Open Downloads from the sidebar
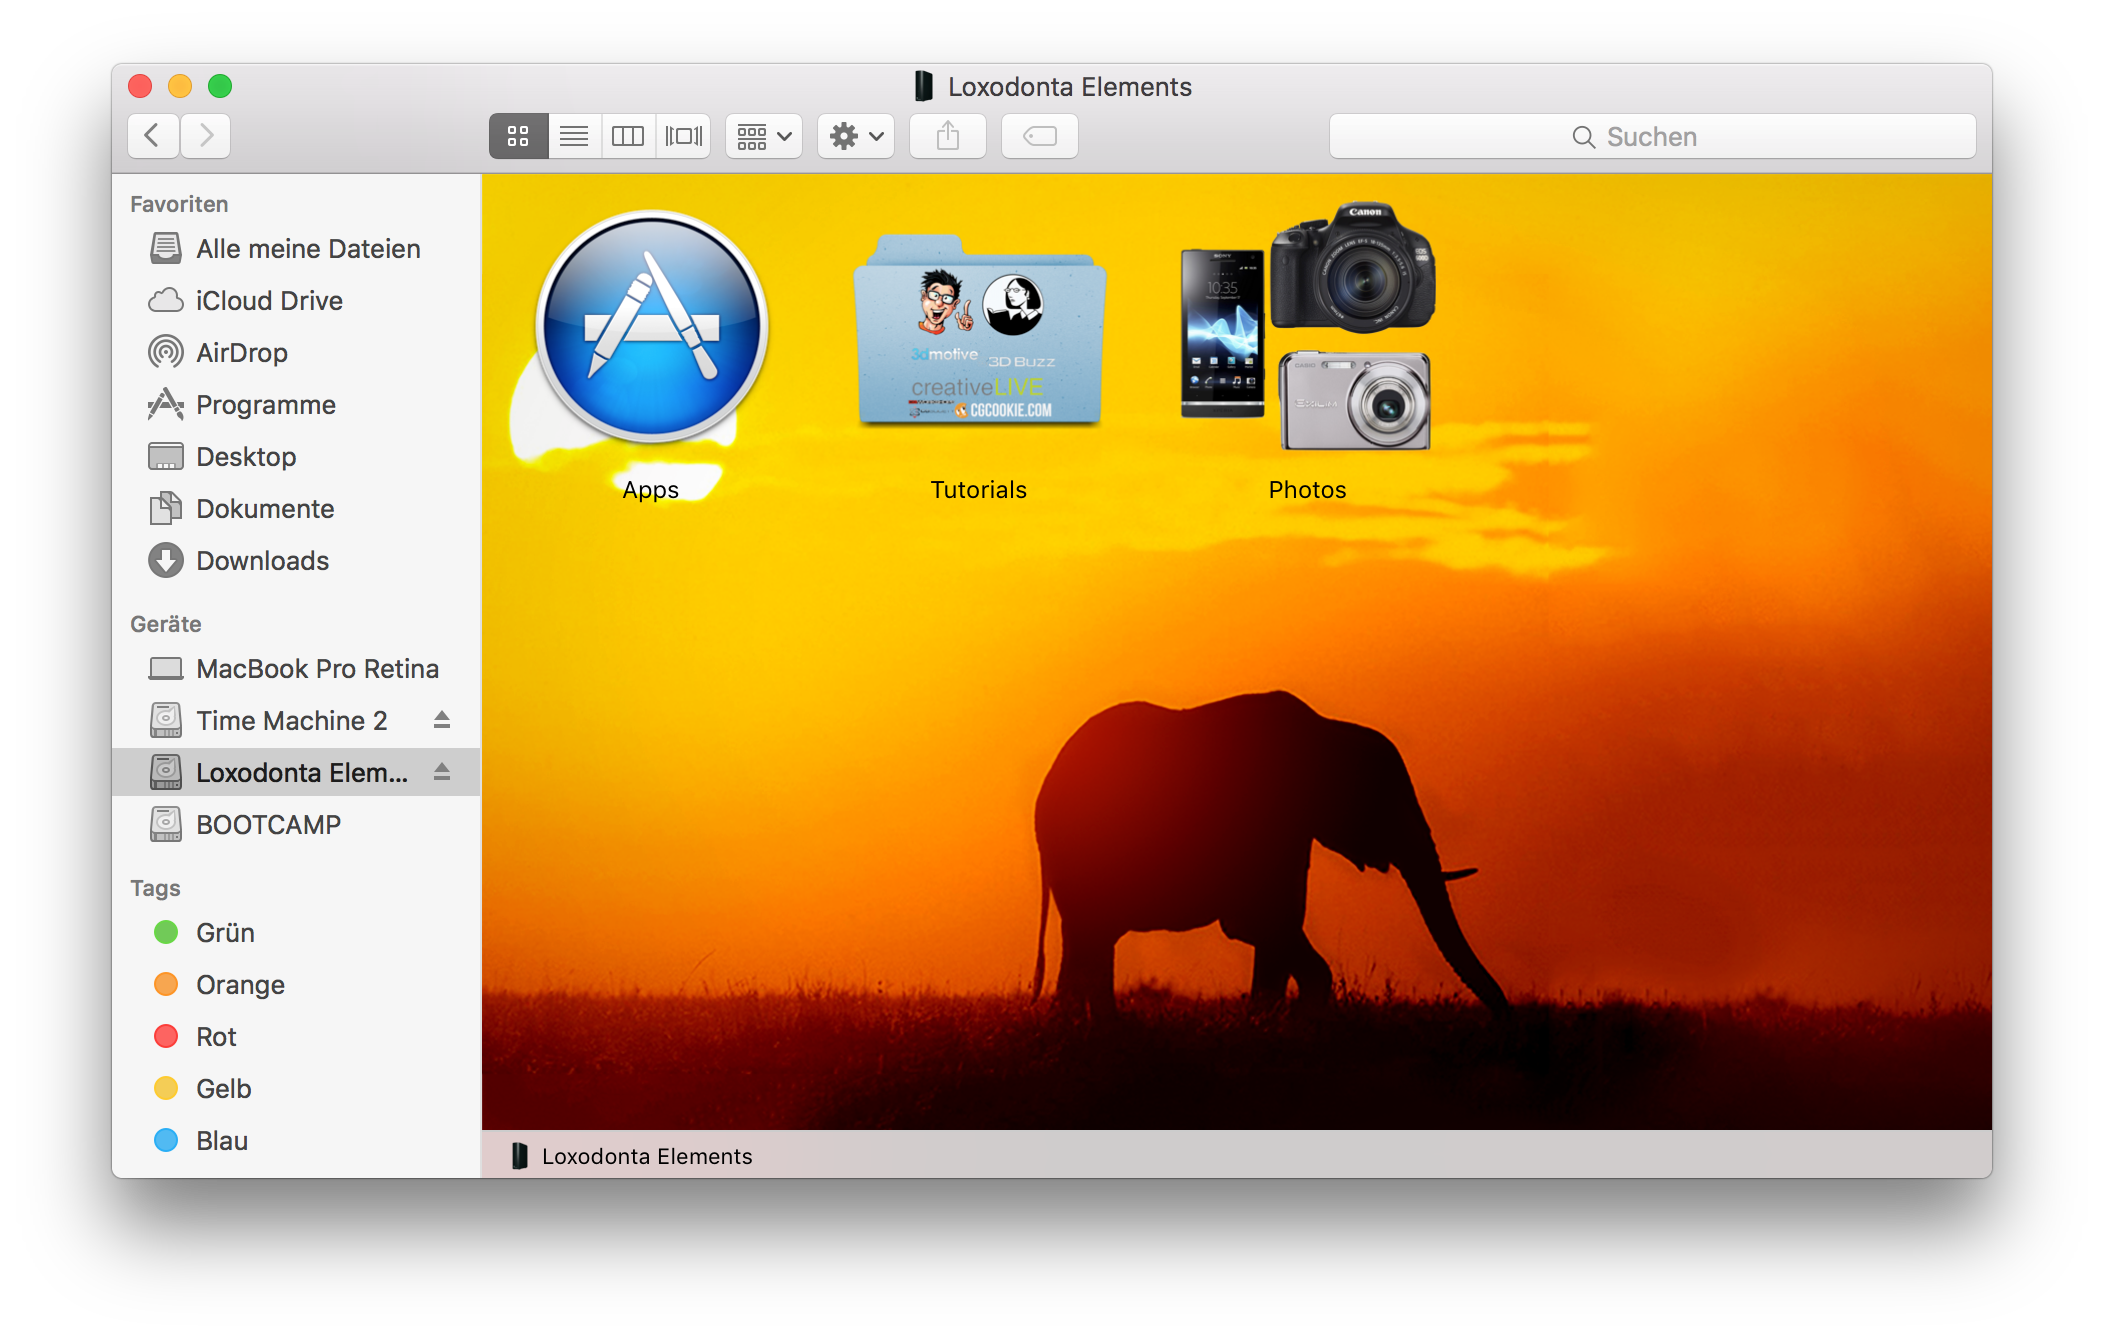The width and height of the screenshot is (2104, 1338). click(x=262, y=561)
